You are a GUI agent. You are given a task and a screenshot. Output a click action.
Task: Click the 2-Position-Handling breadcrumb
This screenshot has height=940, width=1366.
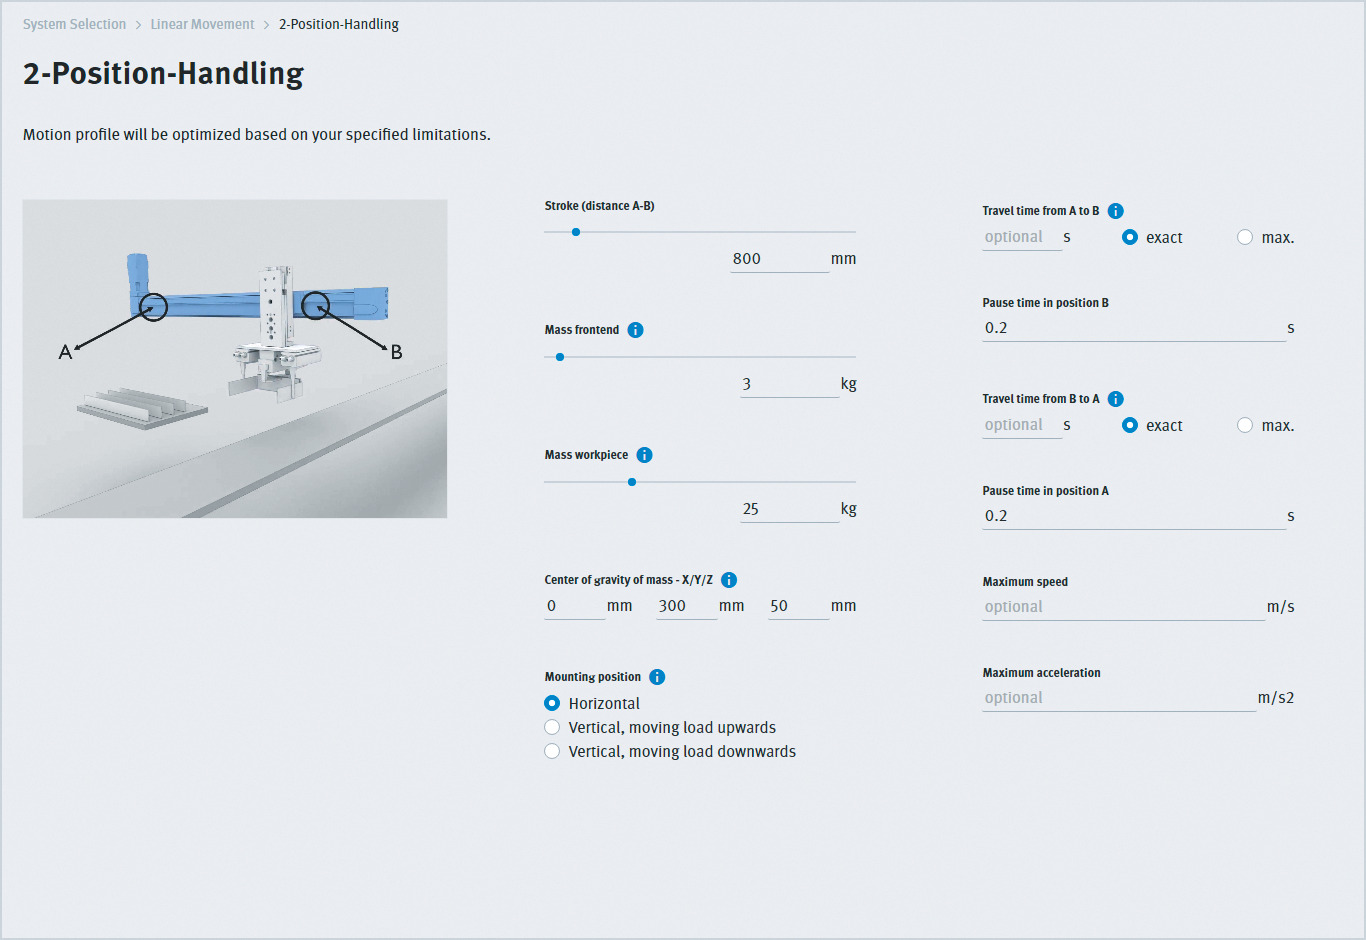[339, 24]
